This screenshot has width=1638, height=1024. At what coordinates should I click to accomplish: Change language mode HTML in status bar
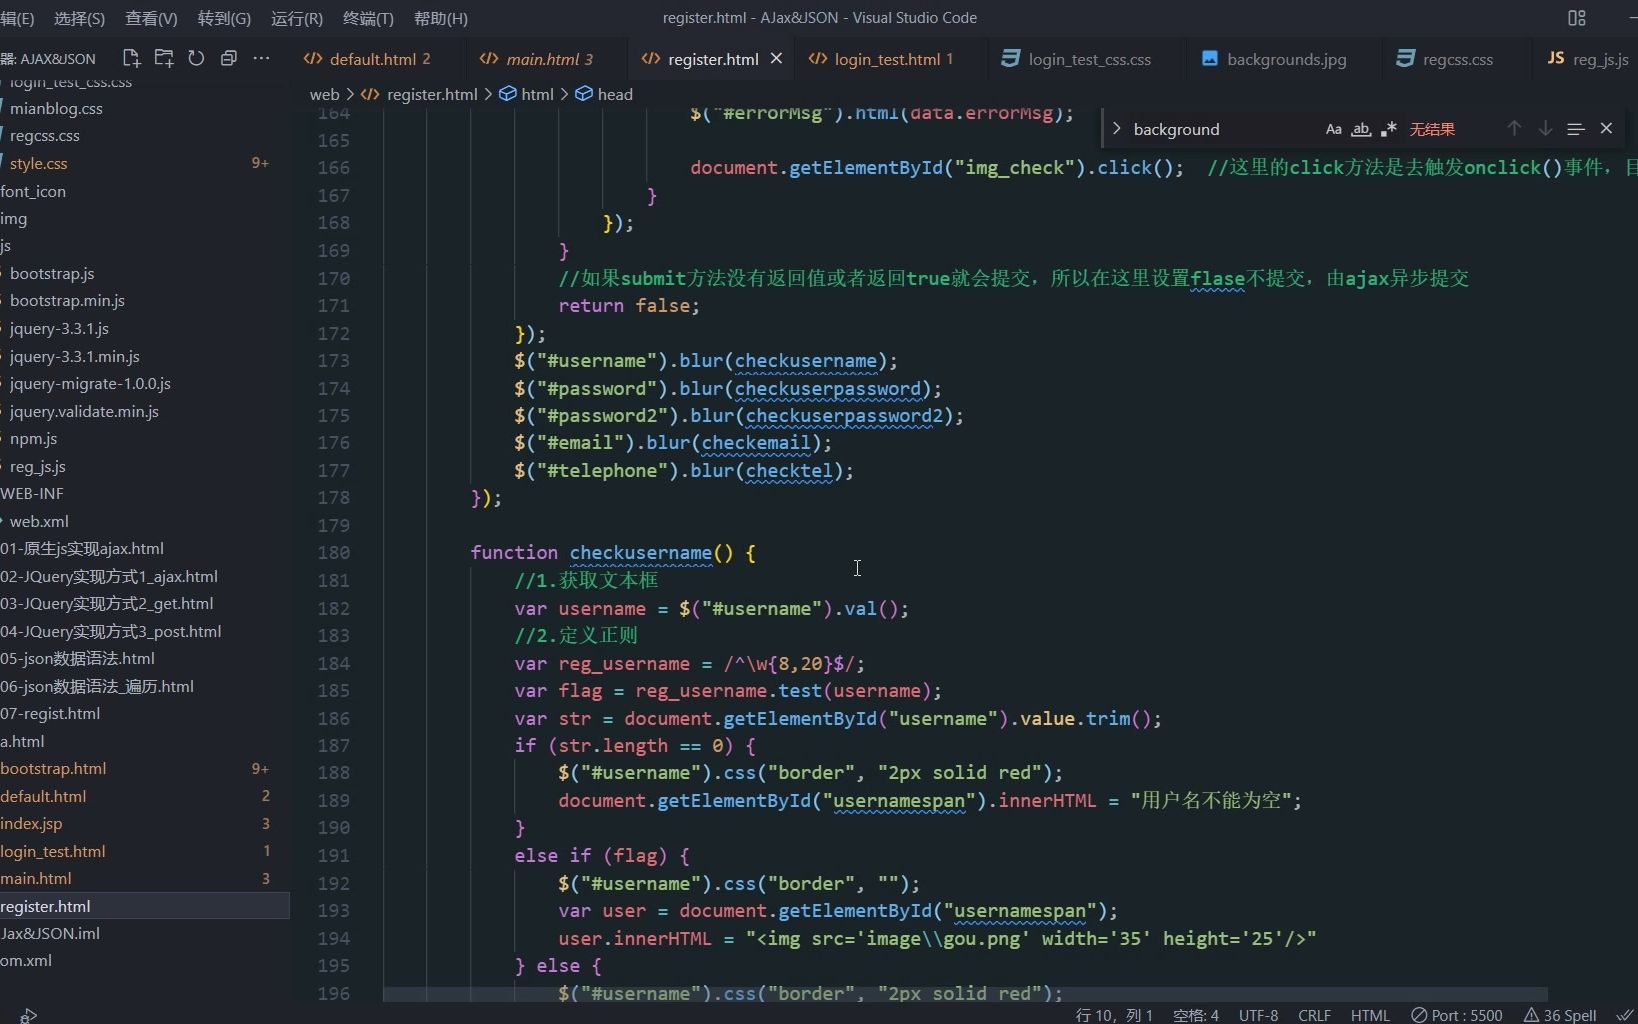(x=1370, y=1015)
